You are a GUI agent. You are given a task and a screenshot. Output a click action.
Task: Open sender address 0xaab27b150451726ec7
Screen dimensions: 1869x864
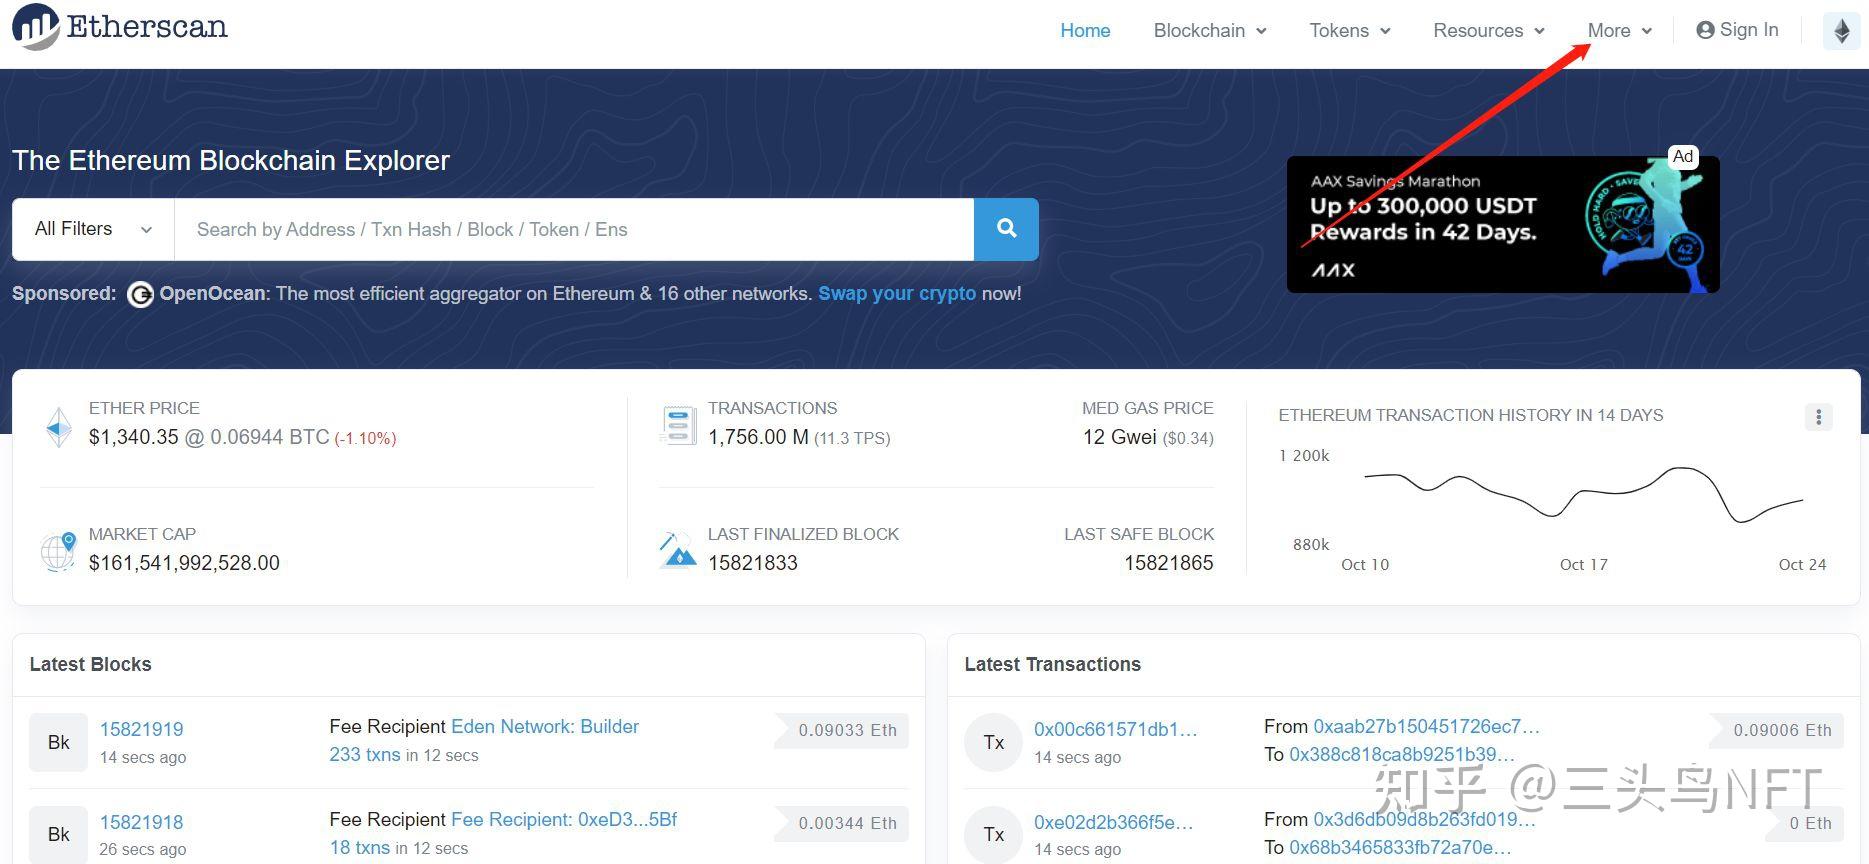(1427, 727)
